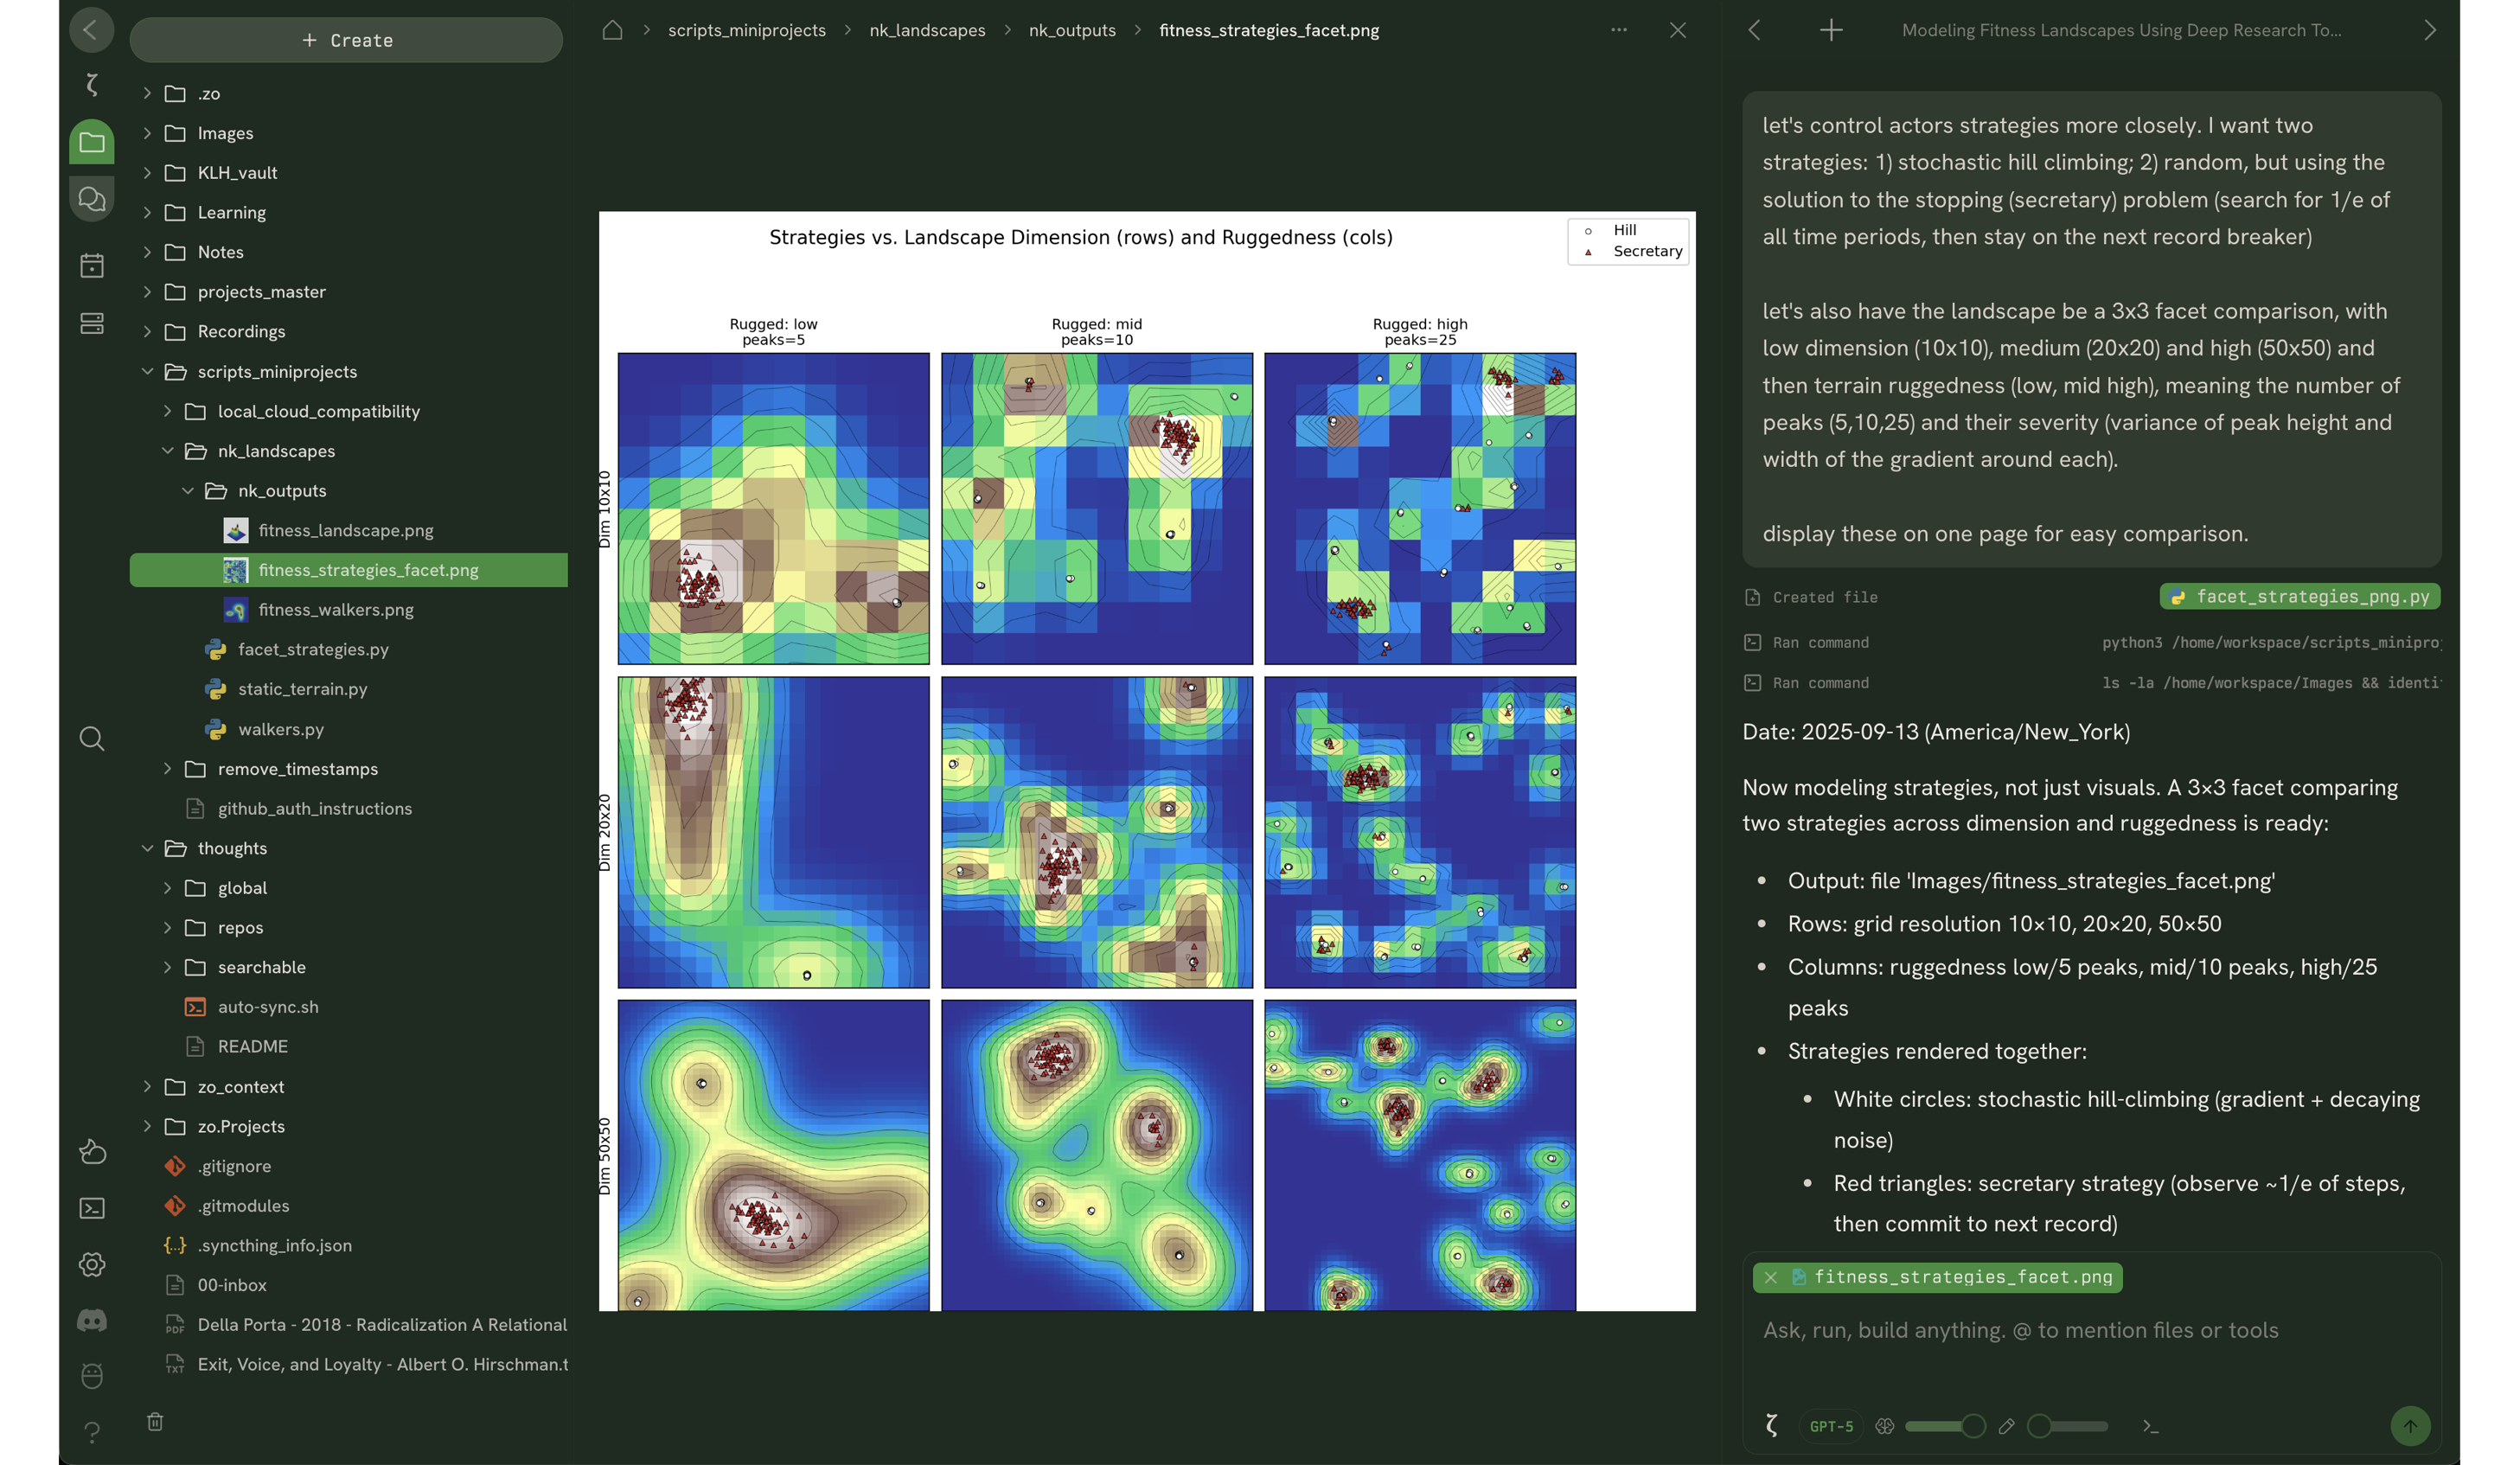Click nk_outputs in the breadcrumb
The height and width of the screenshot is (1465, 2520).
(x=1072, y=30)
